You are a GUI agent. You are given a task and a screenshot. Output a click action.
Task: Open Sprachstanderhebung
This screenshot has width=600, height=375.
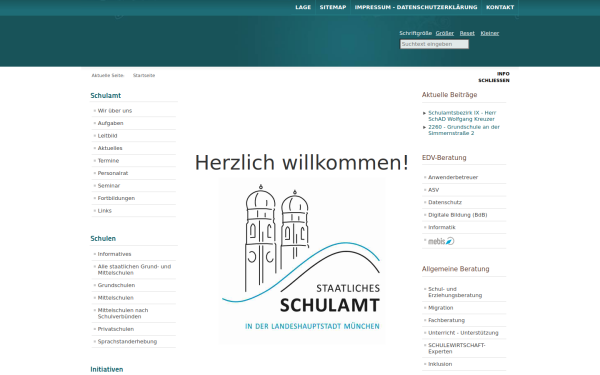pos(127,342)
